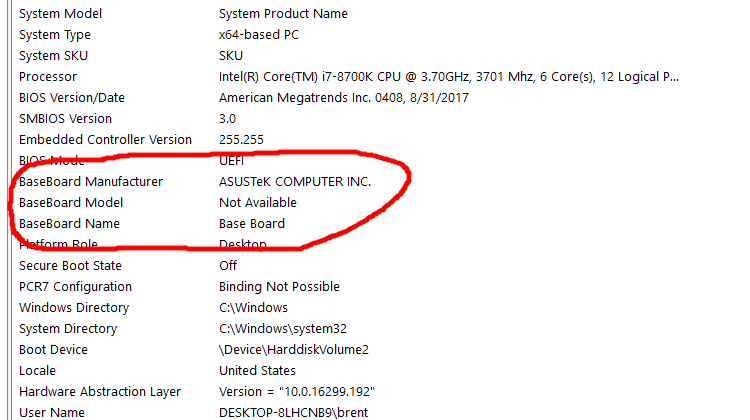Select the System Directory row
The width and height of the screenshot is (750, 420).
point(378,329)
